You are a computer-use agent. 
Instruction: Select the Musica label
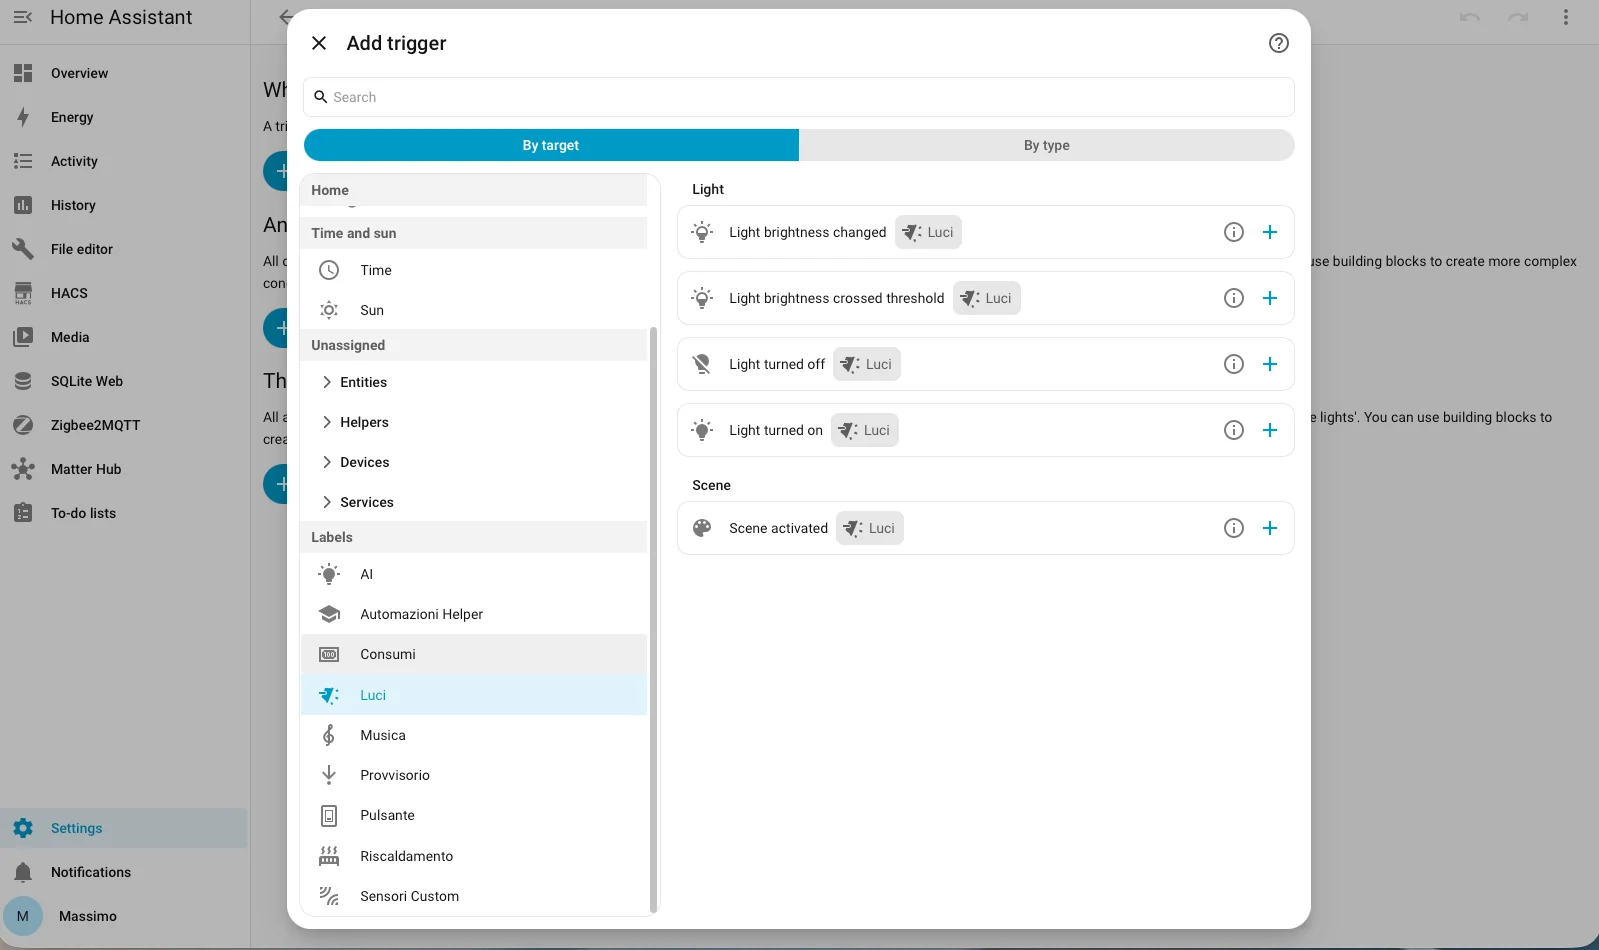(474, 735)
